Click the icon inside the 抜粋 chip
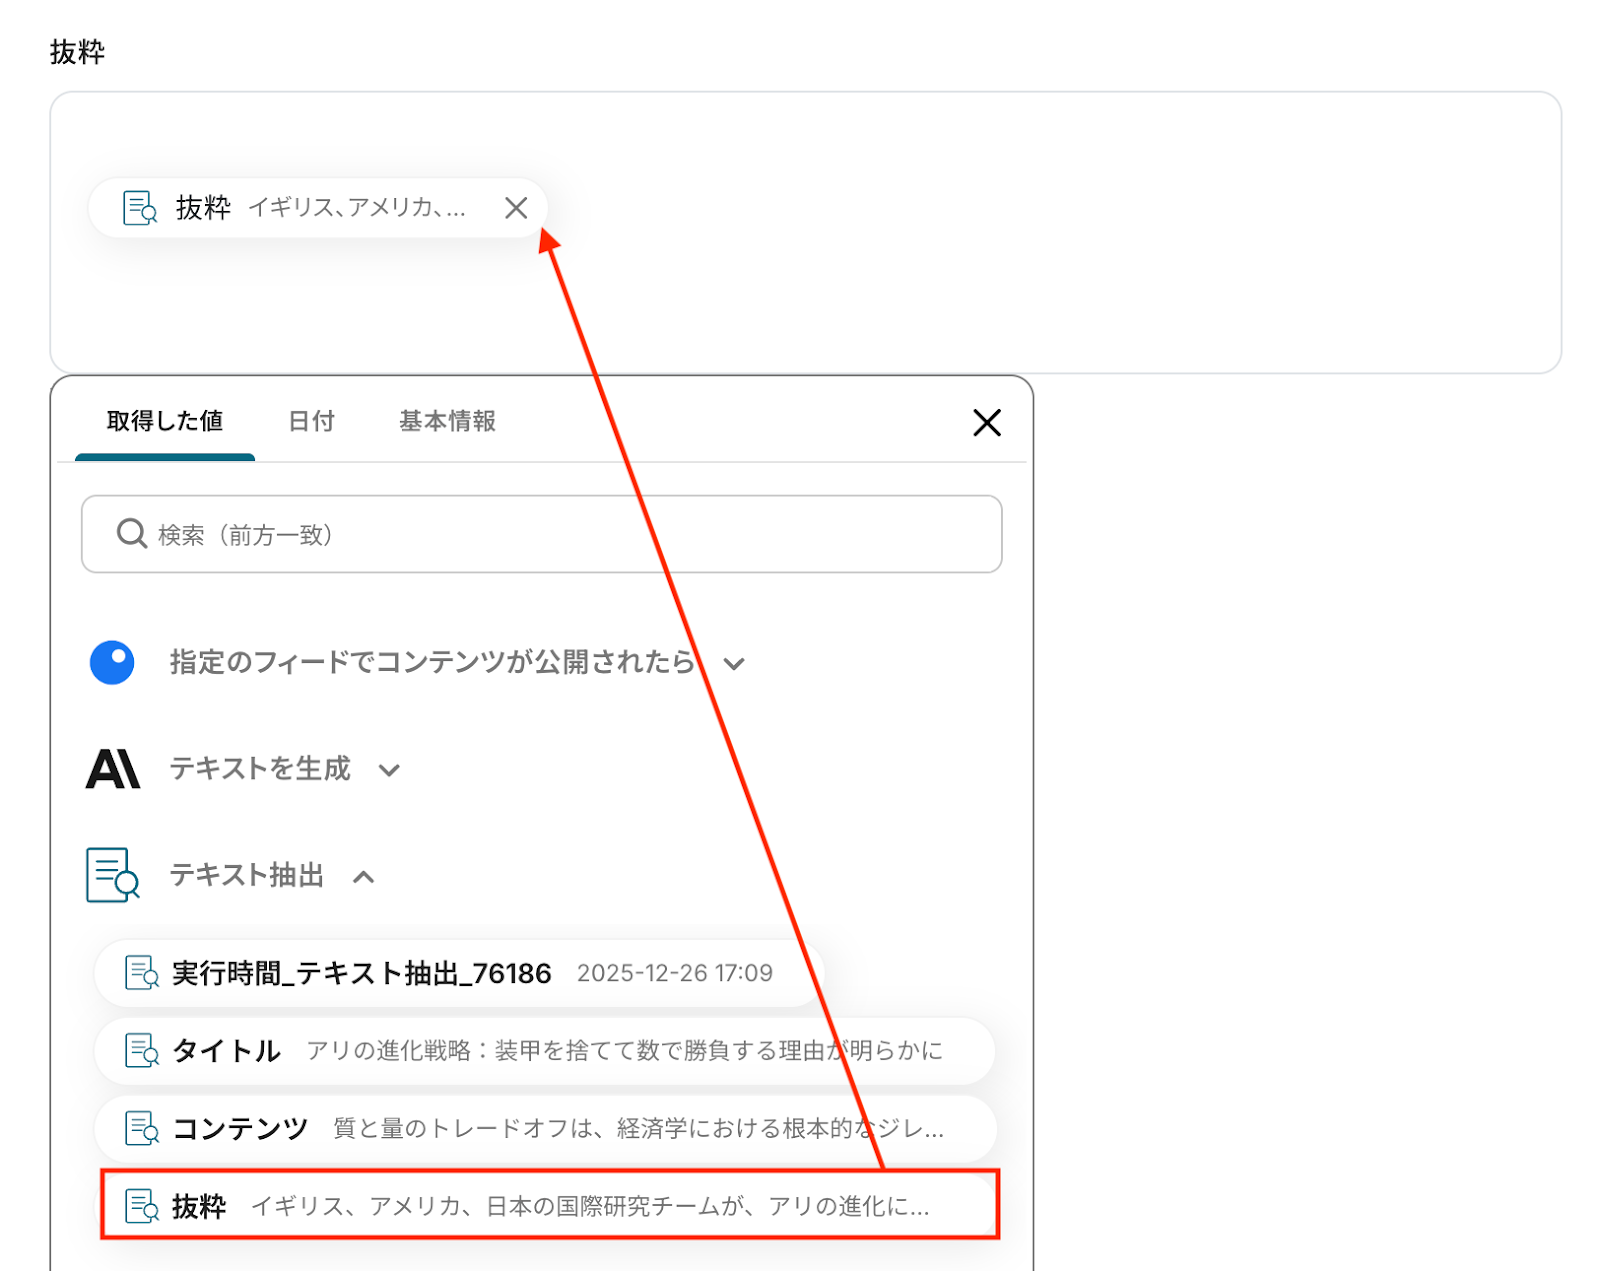 pyautogui.click(x=139, y=208)
